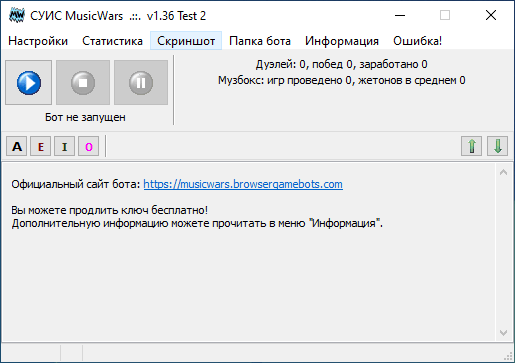
Task: Click the 'Музбокс: игр проведено 0' line
Action: (342, 80)
